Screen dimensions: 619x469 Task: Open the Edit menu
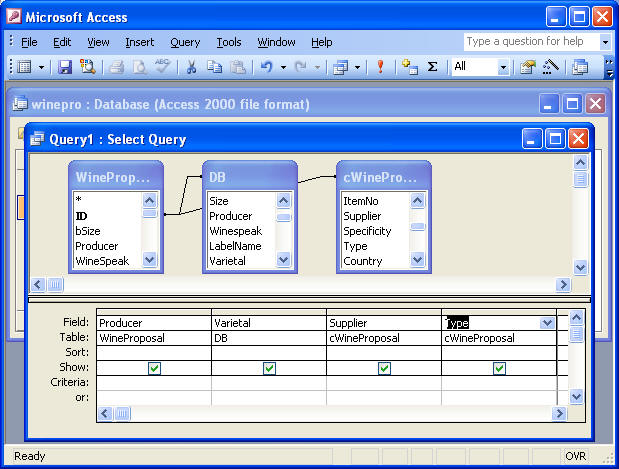(62, 42)
